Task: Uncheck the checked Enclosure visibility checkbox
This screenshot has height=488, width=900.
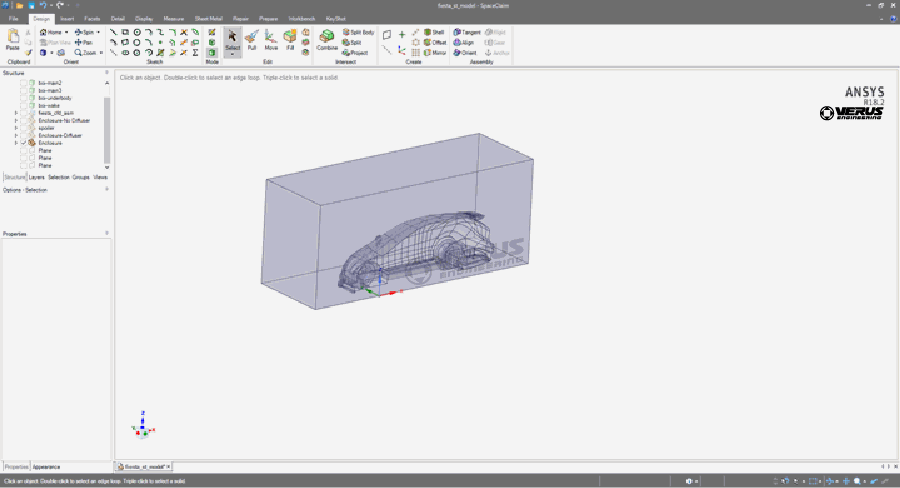Action: [x=24, y=142]
